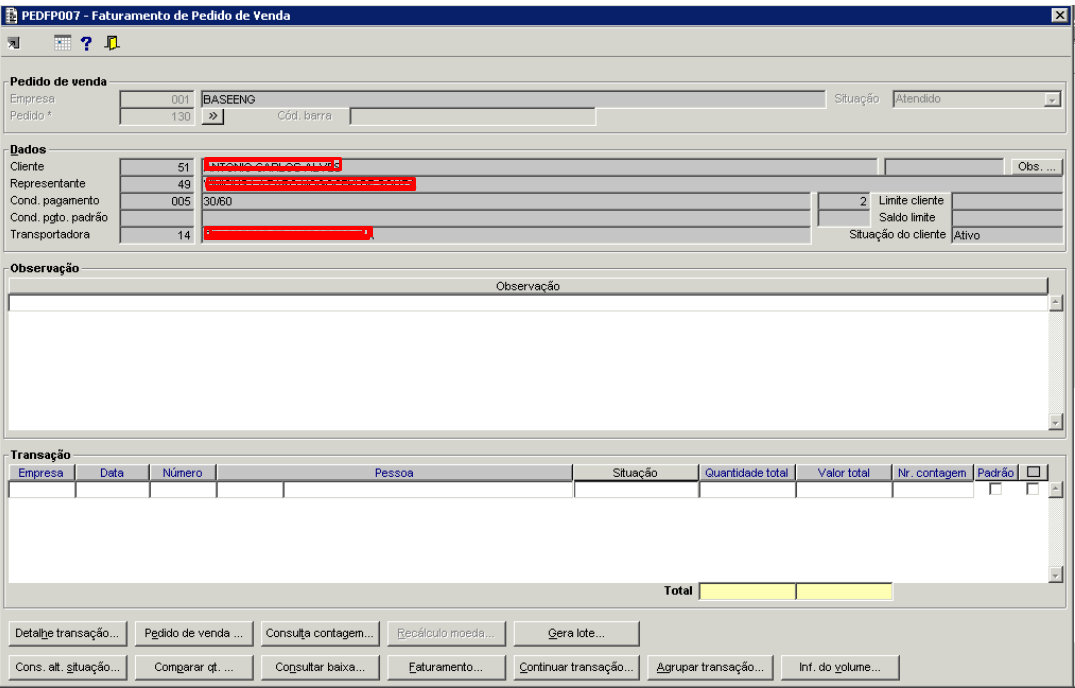1075x688 pixels.
Task: Click the double-arrow button next to Pedido
Action: point(213,116)
